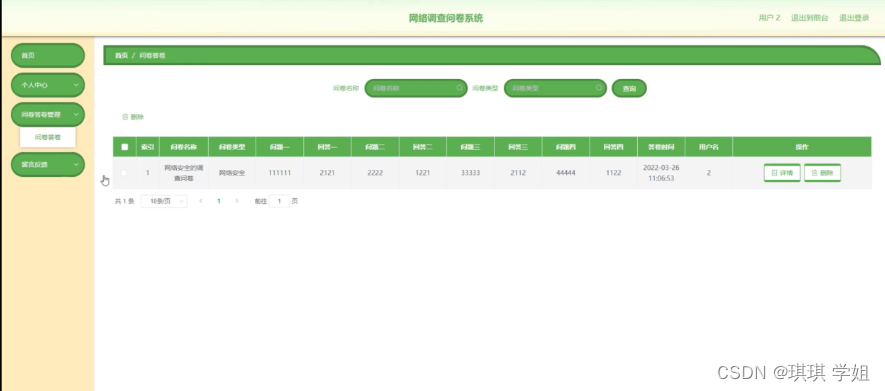
Task: Click the cell value 111111
Action: 279,173
